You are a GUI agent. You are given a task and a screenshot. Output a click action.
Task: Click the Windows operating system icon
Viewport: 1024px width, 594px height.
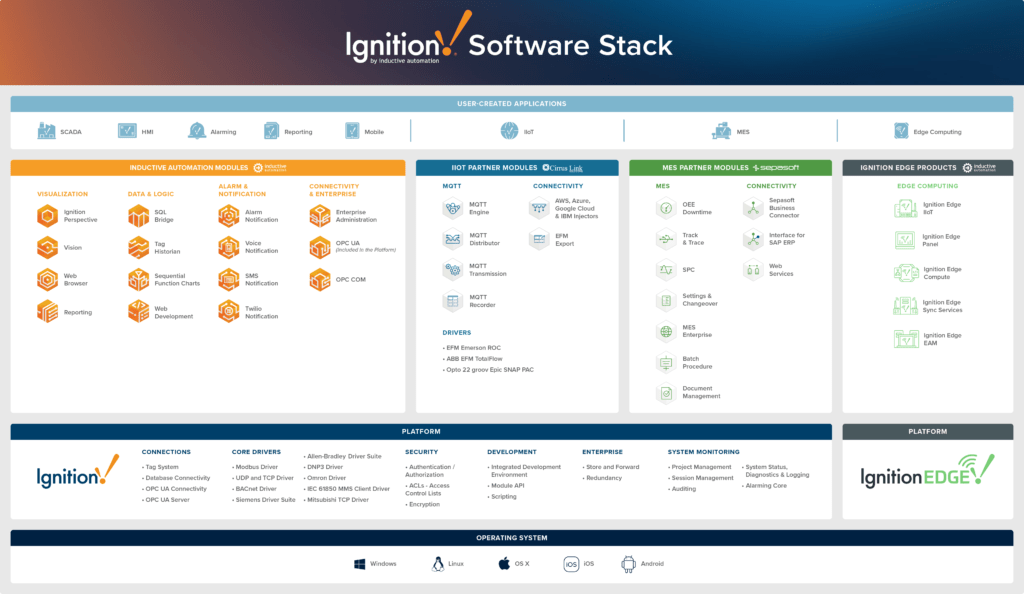(x=360, y=564)
